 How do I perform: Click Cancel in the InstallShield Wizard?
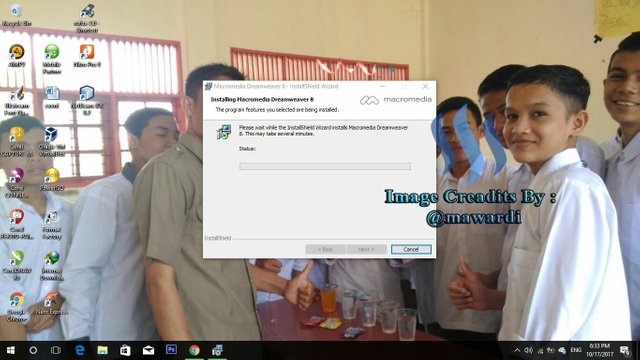(411, 249)
